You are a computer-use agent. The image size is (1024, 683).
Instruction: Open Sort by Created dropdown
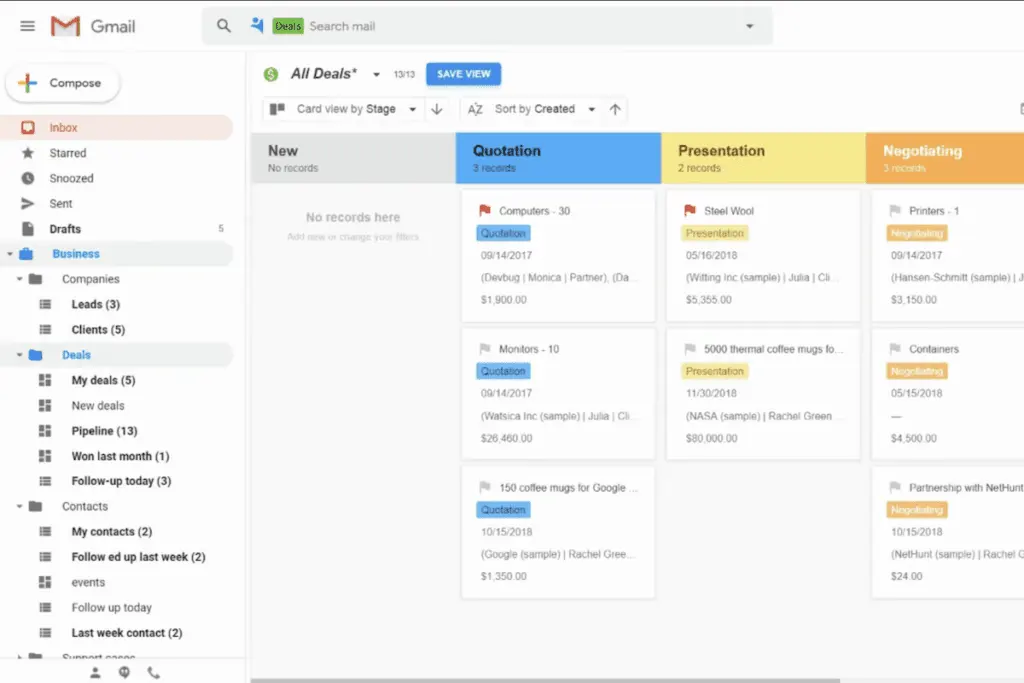pyautogui.click(x=592, y=109)
